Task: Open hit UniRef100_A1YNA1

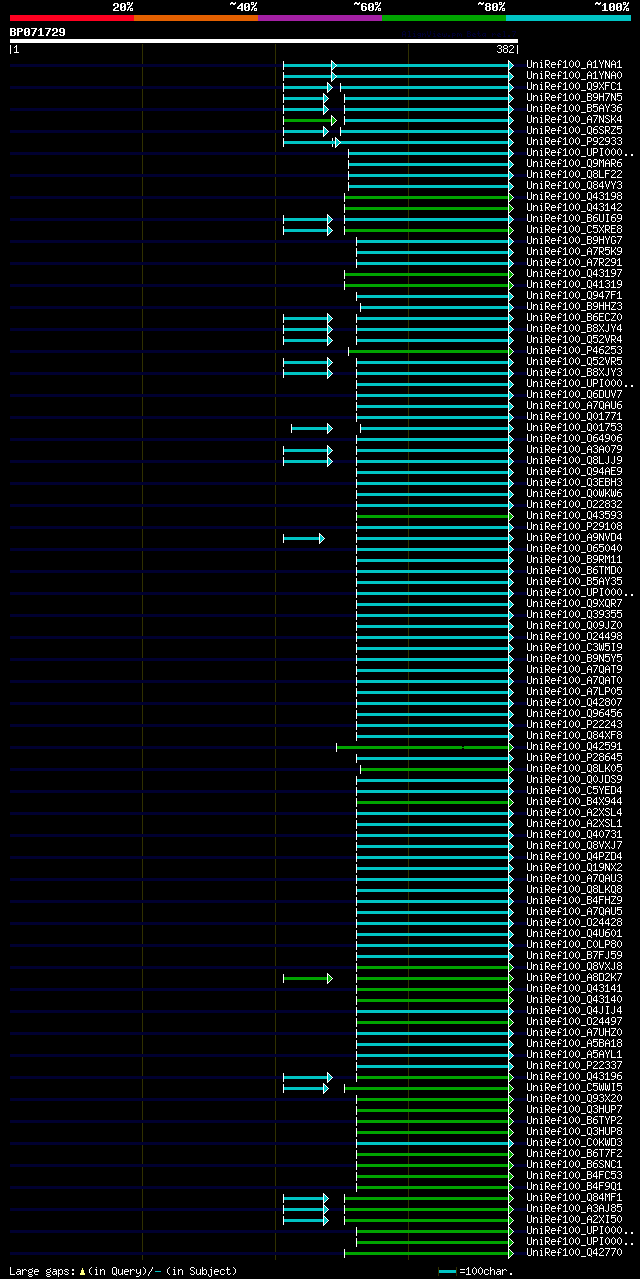Action: point(574,64)
